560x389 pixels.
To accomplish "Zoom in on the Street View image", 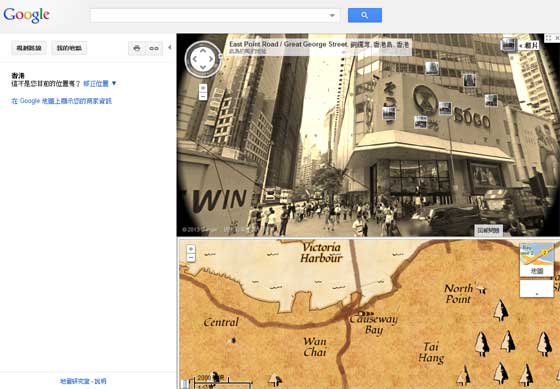I will pyautogui.click(x=203, y=88).
